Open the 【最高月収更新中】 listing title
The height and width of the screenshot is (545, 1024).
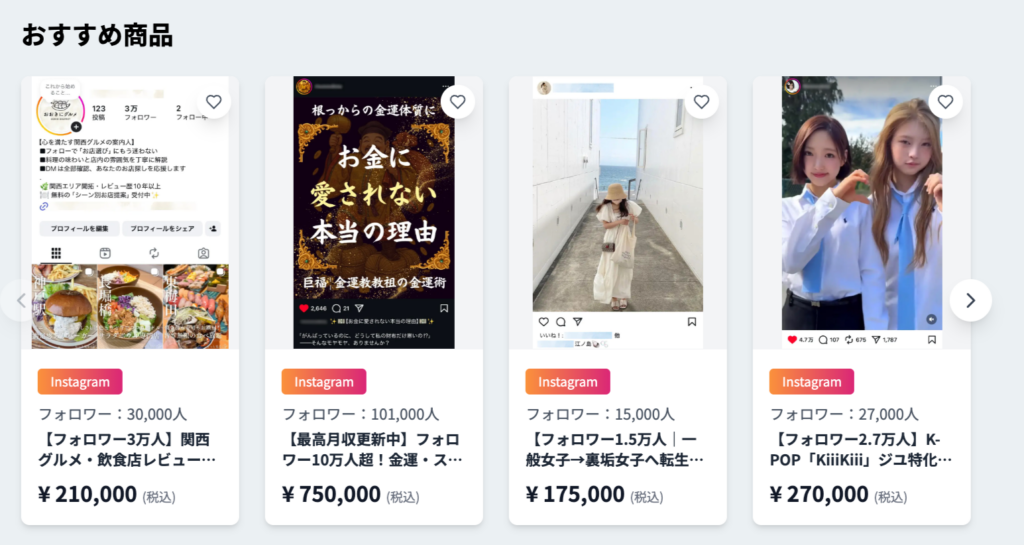point(372,450)
